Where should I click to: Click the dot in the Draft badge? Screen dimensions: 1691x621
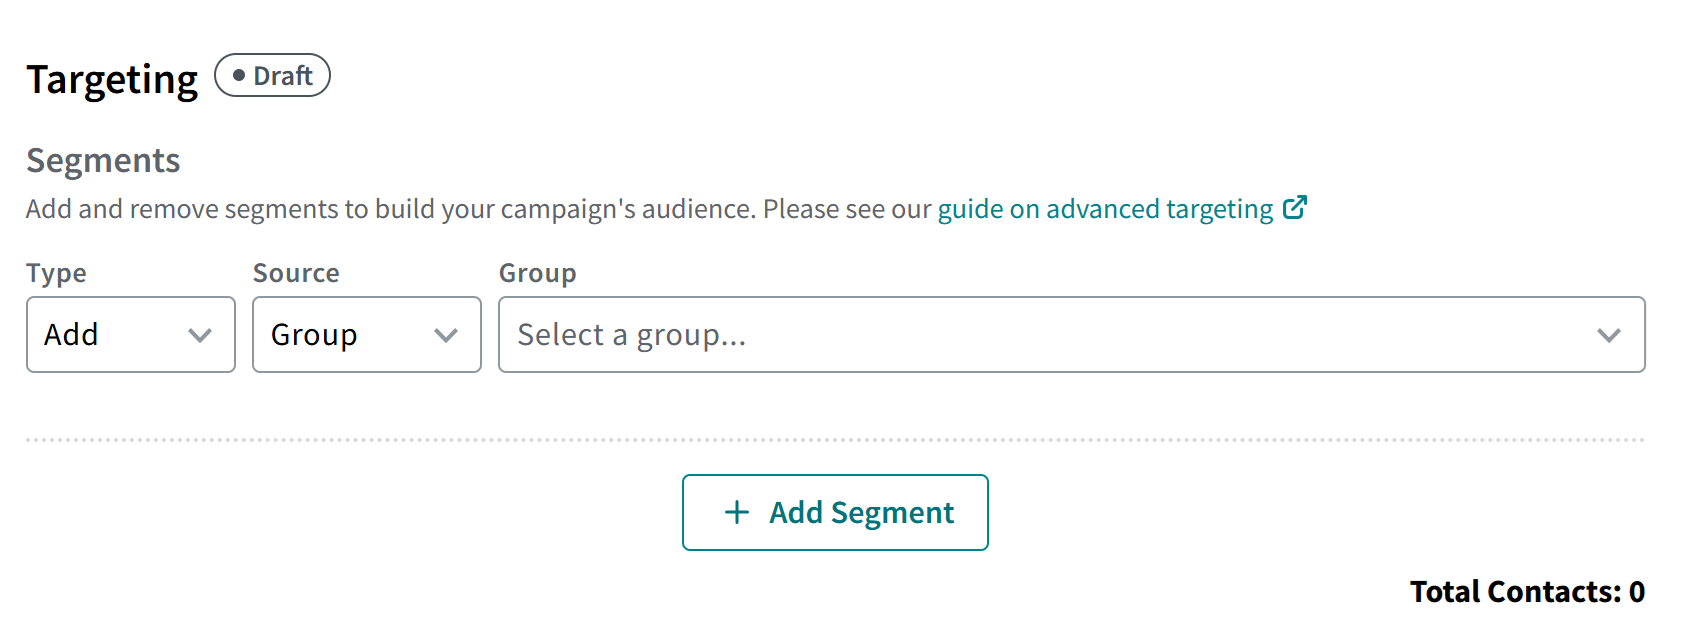pyautogui.click(x=239, y=76)
